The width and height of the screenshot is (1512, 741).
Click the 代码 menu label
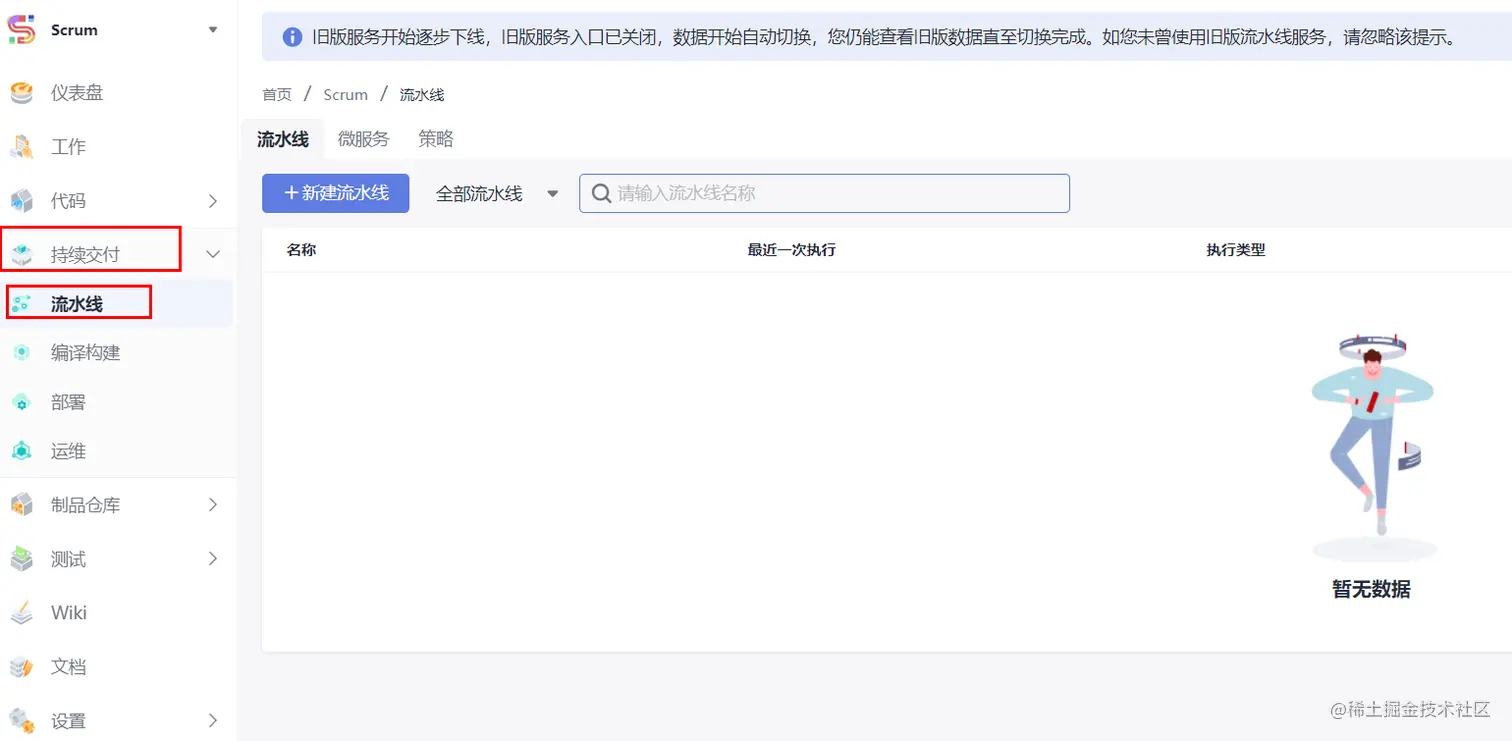point(68,201)
